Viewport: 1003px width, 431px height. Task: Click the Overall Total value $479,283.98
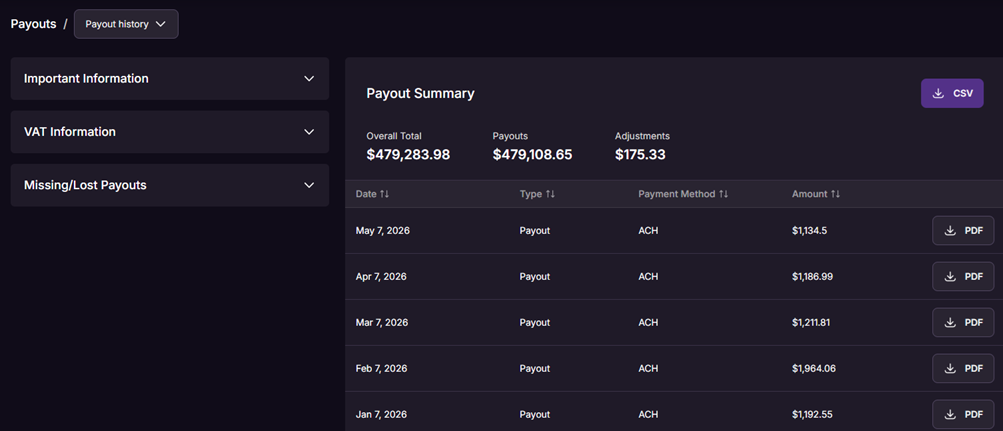click(x=408, y=155)
